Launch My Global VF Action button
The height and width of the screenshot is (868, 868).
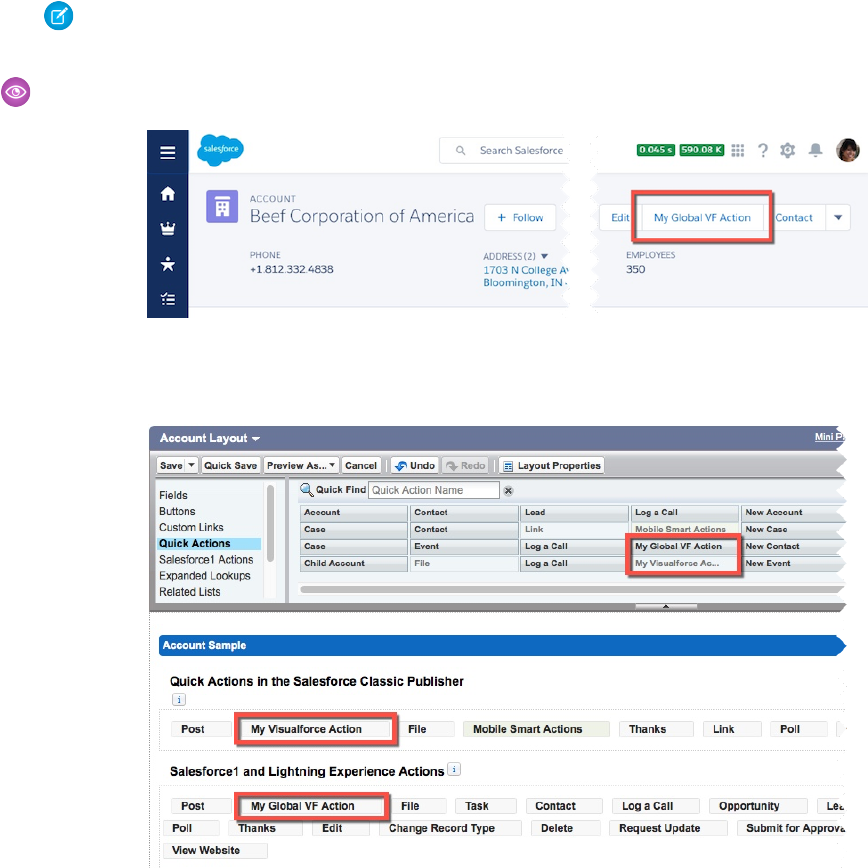pyautogui.click(x=702, y=218)
